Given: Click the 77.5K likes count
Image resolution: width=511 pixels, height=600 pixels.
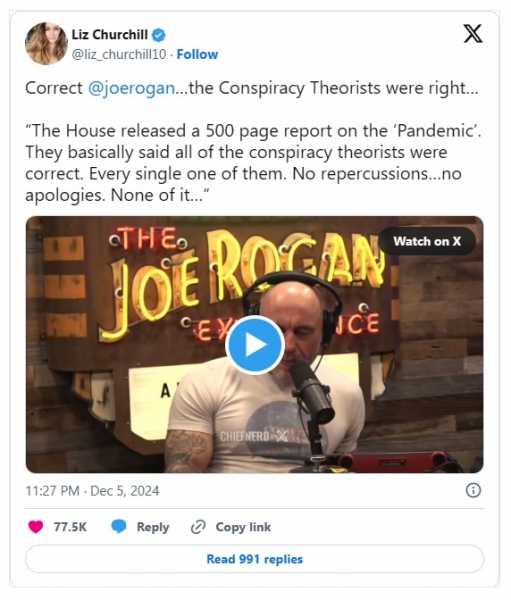Looking at the screenshot, I should click(70, 527).
